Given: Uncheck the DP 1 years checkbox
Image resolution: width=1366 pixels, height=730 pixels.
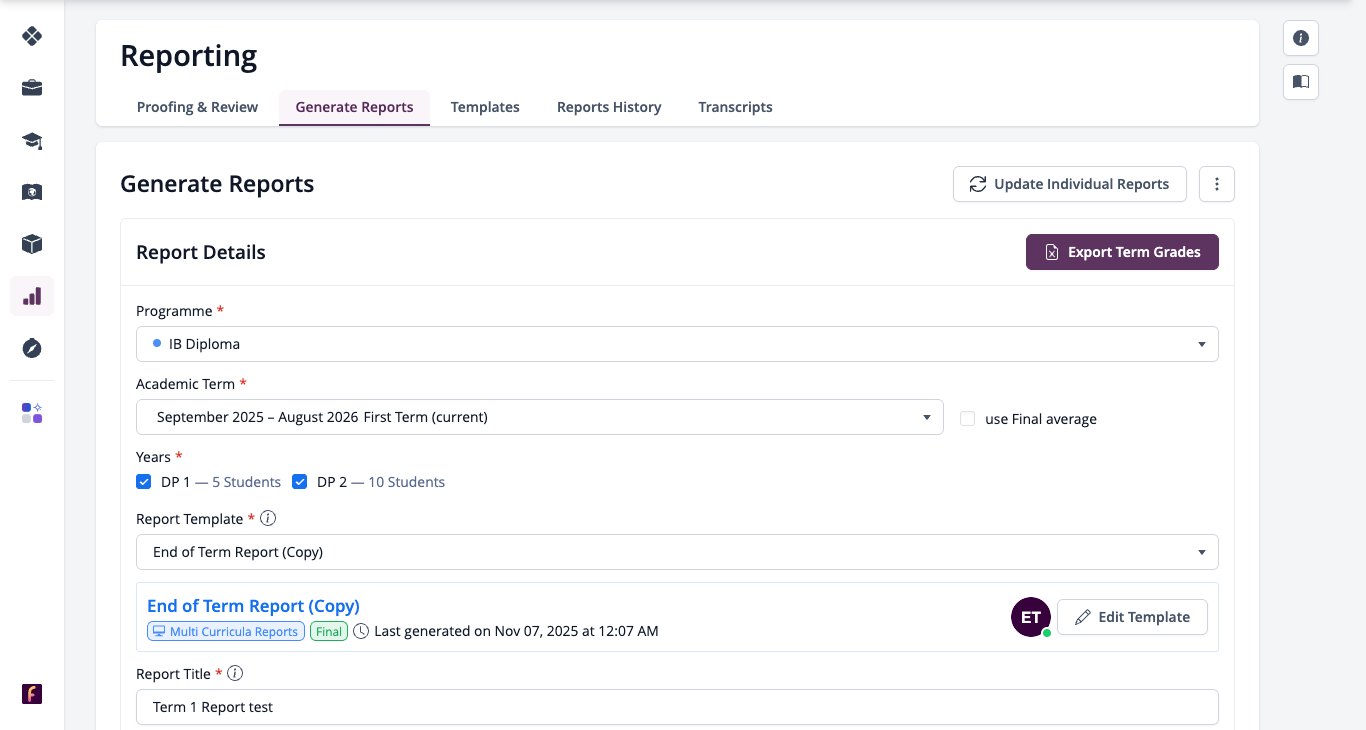Looking at the screenshot, I should [x=144, y=482].
